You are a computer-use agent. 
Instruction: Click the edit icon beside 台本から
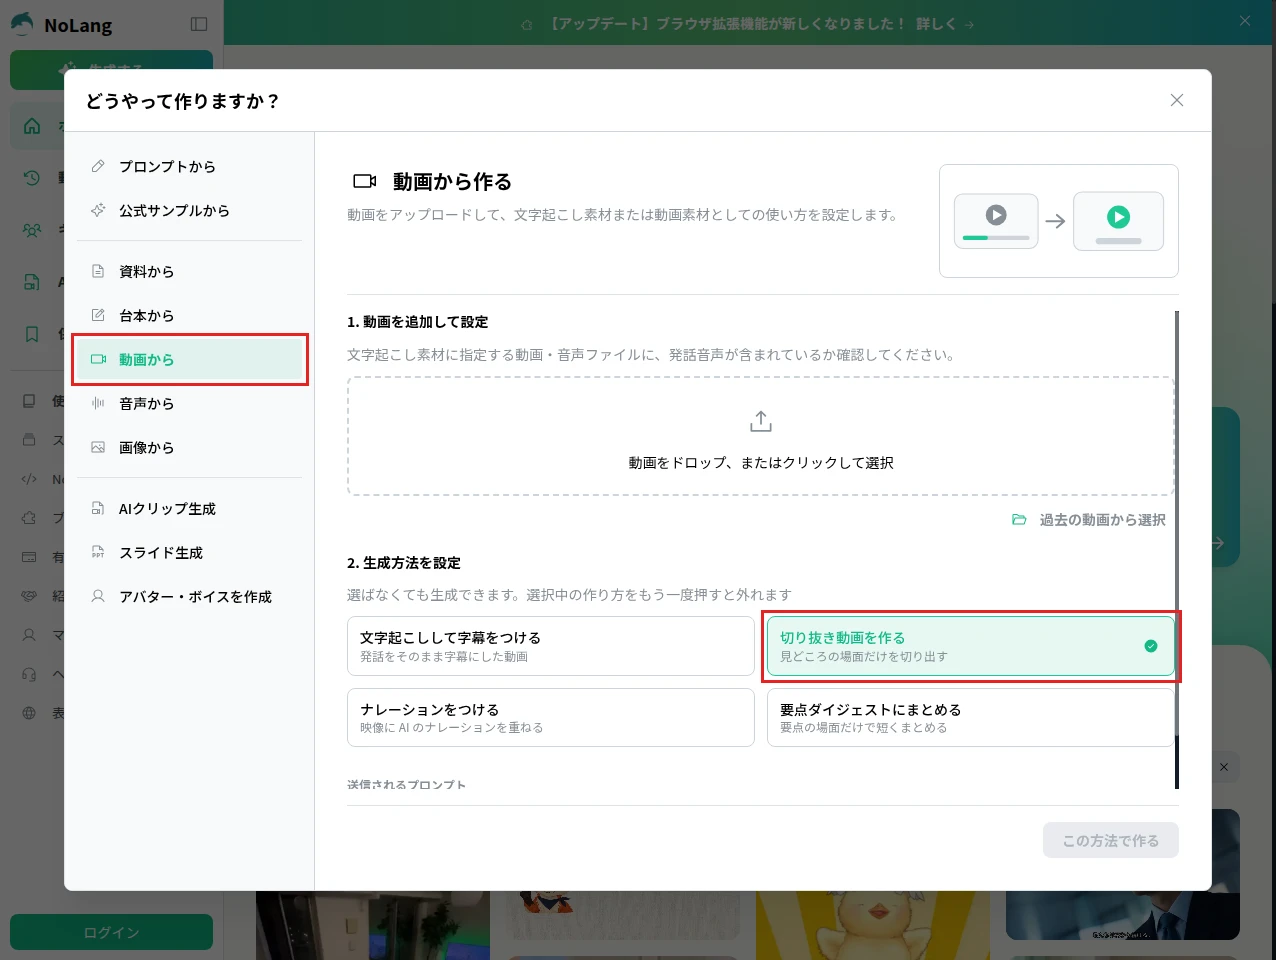coord(98,315)
